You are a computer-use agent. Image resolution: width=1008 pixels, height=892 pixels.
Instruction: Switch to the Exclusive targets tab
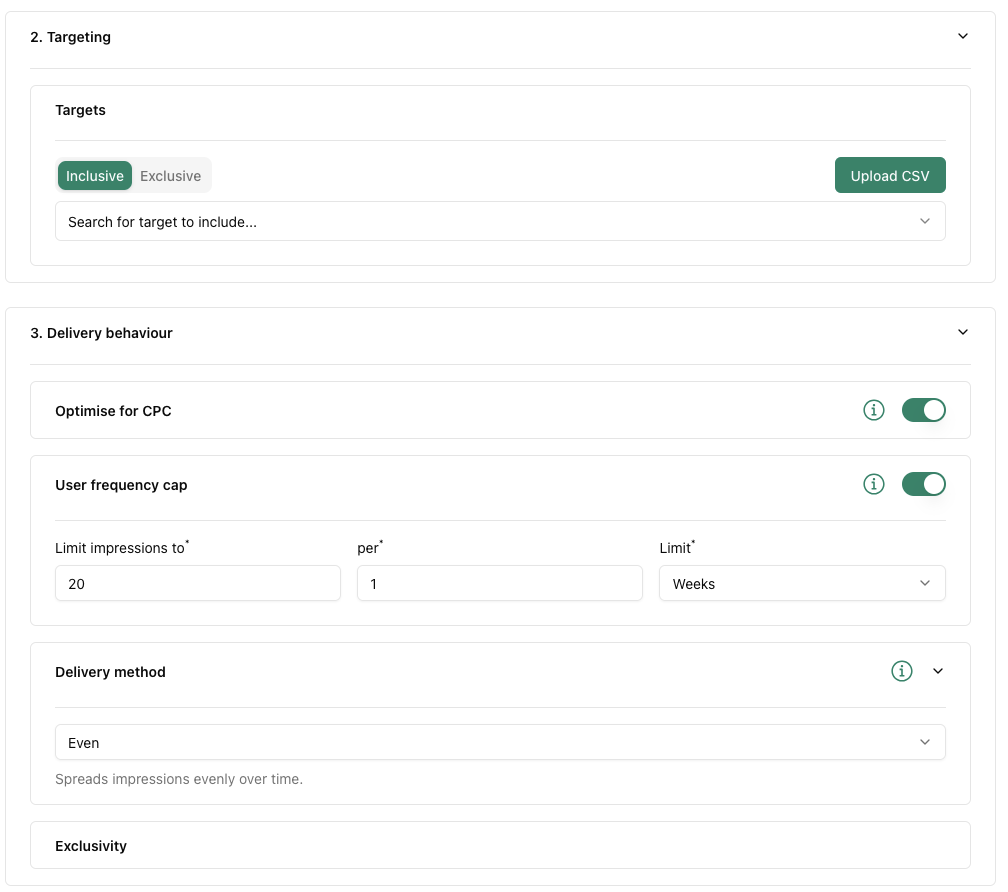click(170, 176)
